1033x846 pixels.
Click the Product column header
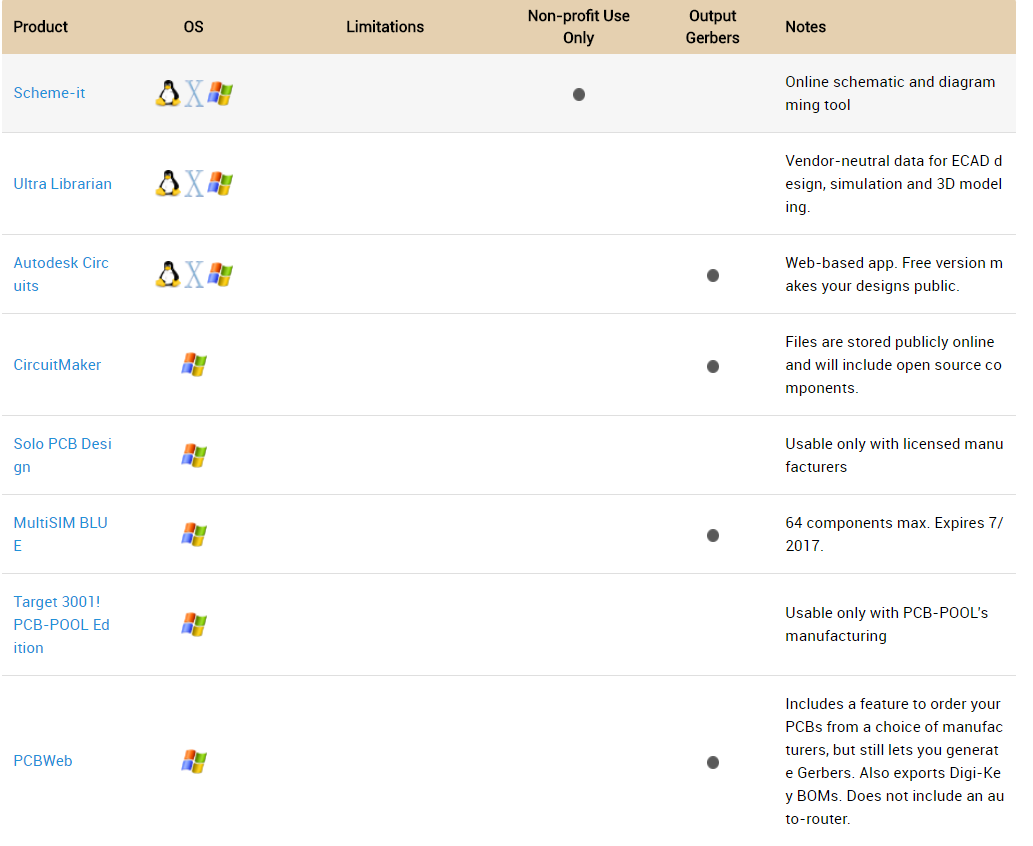tap(41, 27)
